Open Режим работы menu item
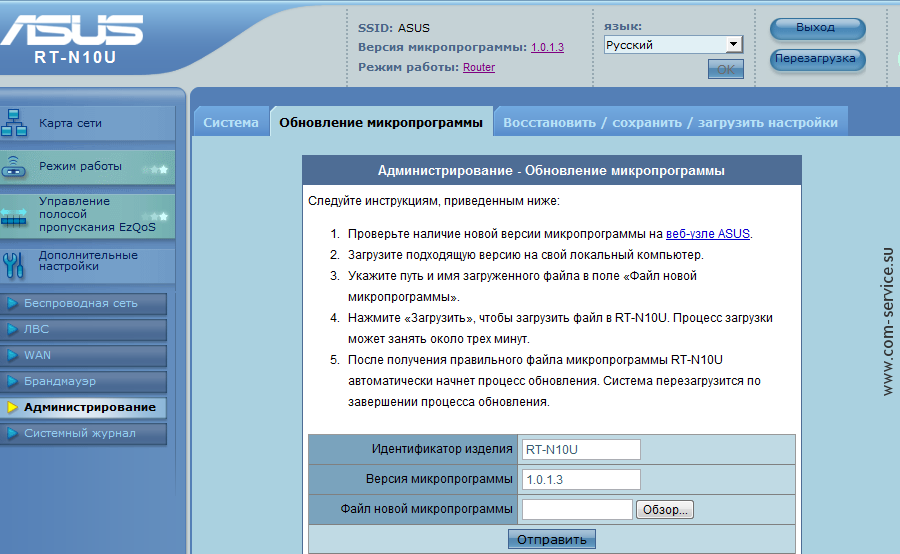900x554 pixels. tap(87, 167)
